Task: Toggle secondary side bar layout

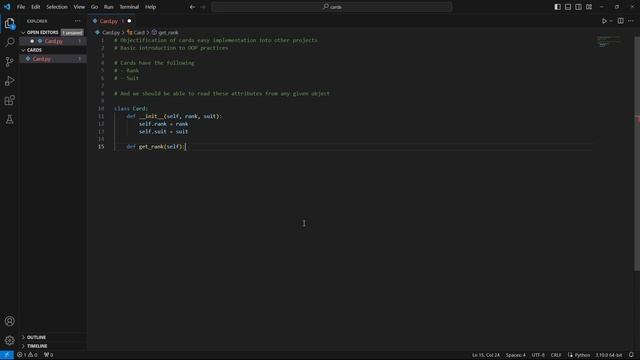Action: pos(578,7)
